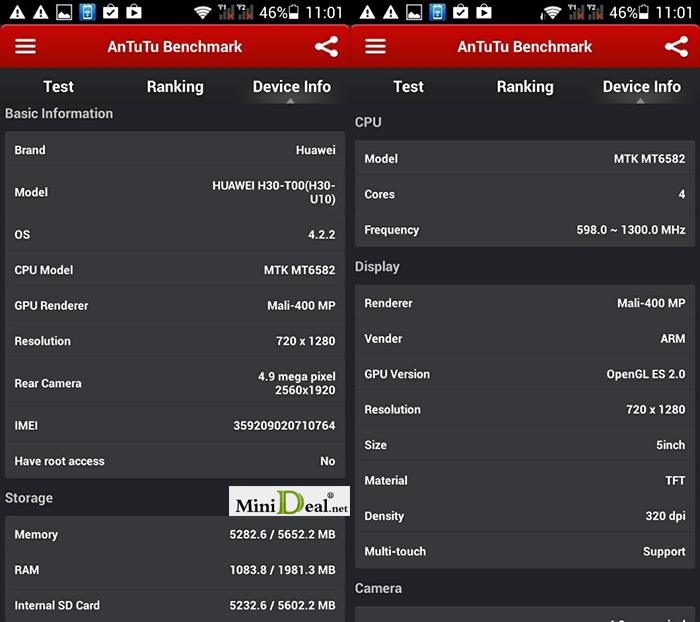
Task: Tap Resolution row in Display section
Action: [525, 409]
